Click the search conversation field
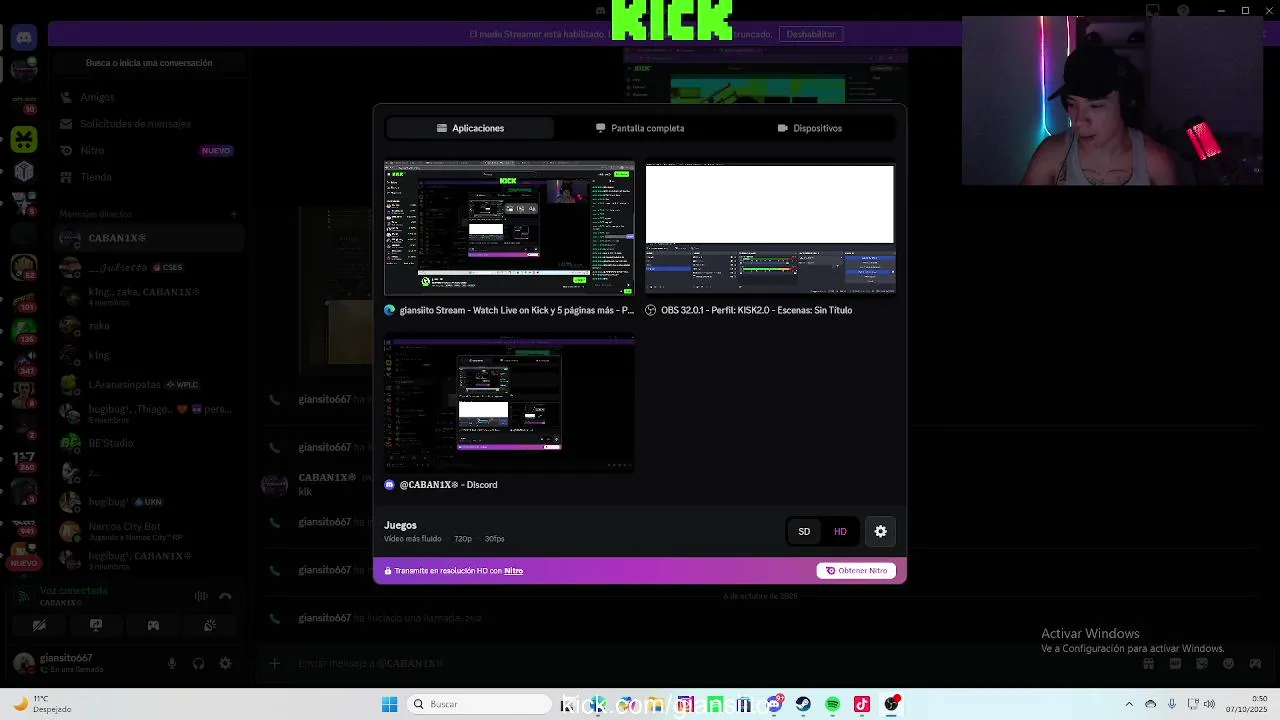The height and width of the screenshot is (720, 1280). tap(149, 63)
